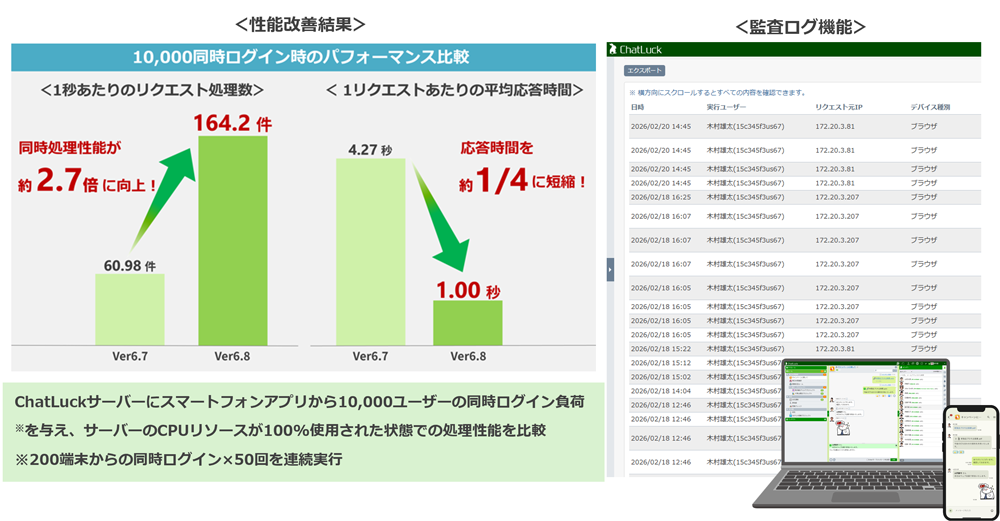
Task: Click the ChatLuck title text in green header
Action: 640,49
